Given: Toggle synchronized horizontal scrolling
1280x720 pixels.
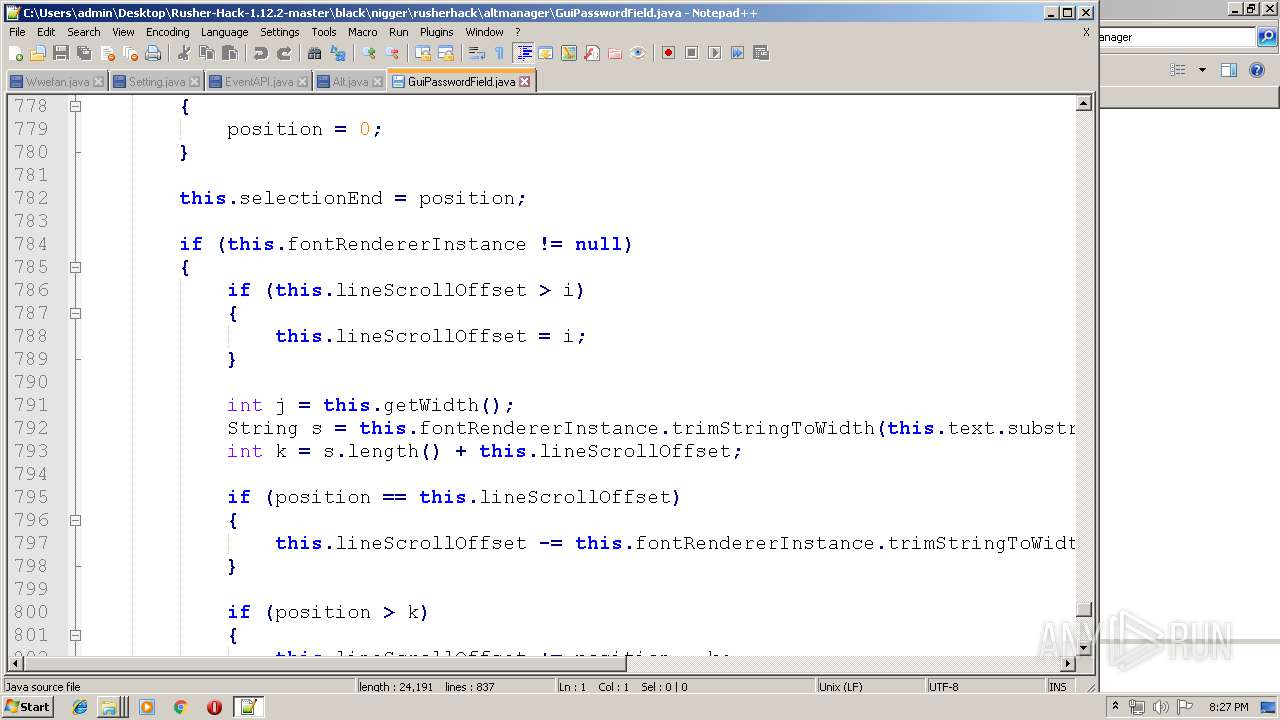Looking at the screenshot, I should 446,53.
